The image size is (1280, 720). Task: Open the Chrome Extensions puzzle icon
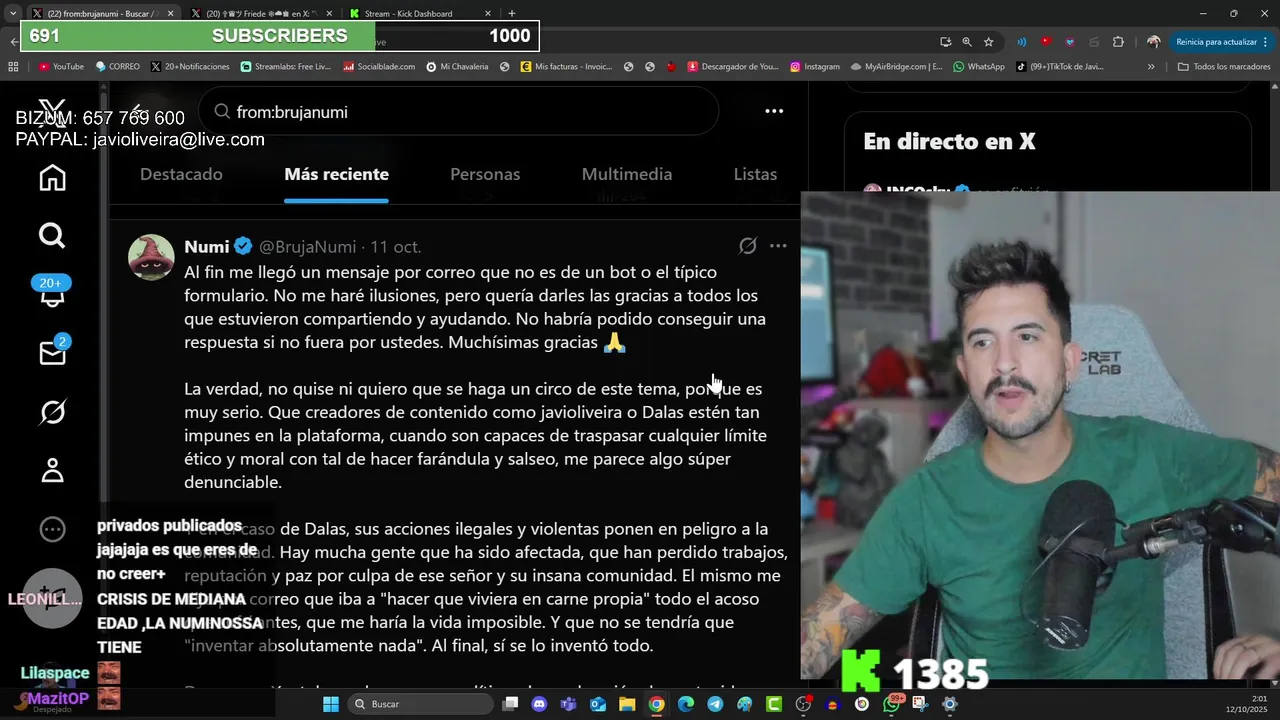pyautogui.click(x=1118, y=41)
